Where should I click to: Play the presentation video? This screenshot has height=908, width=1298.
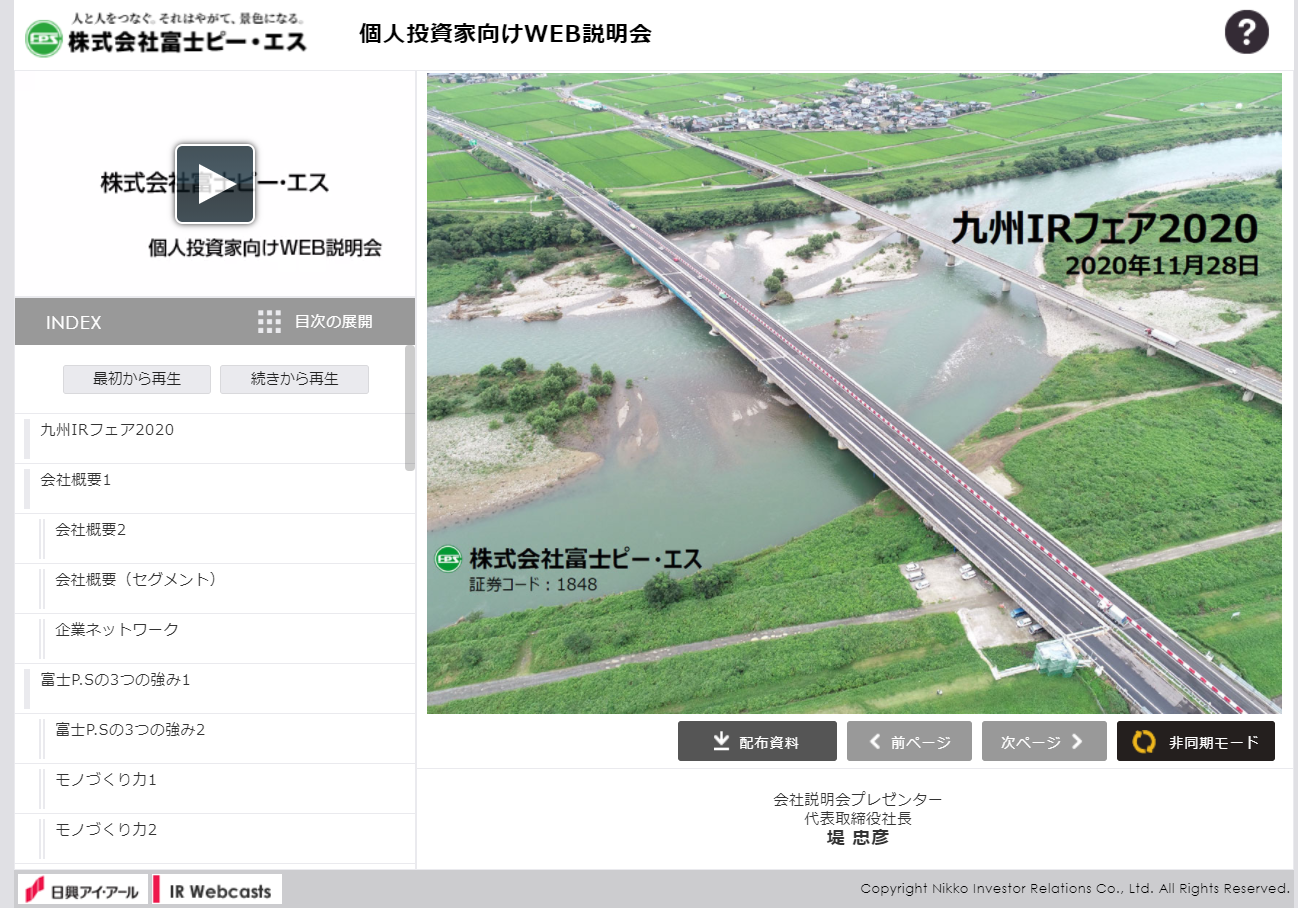(x=215, y=184)
